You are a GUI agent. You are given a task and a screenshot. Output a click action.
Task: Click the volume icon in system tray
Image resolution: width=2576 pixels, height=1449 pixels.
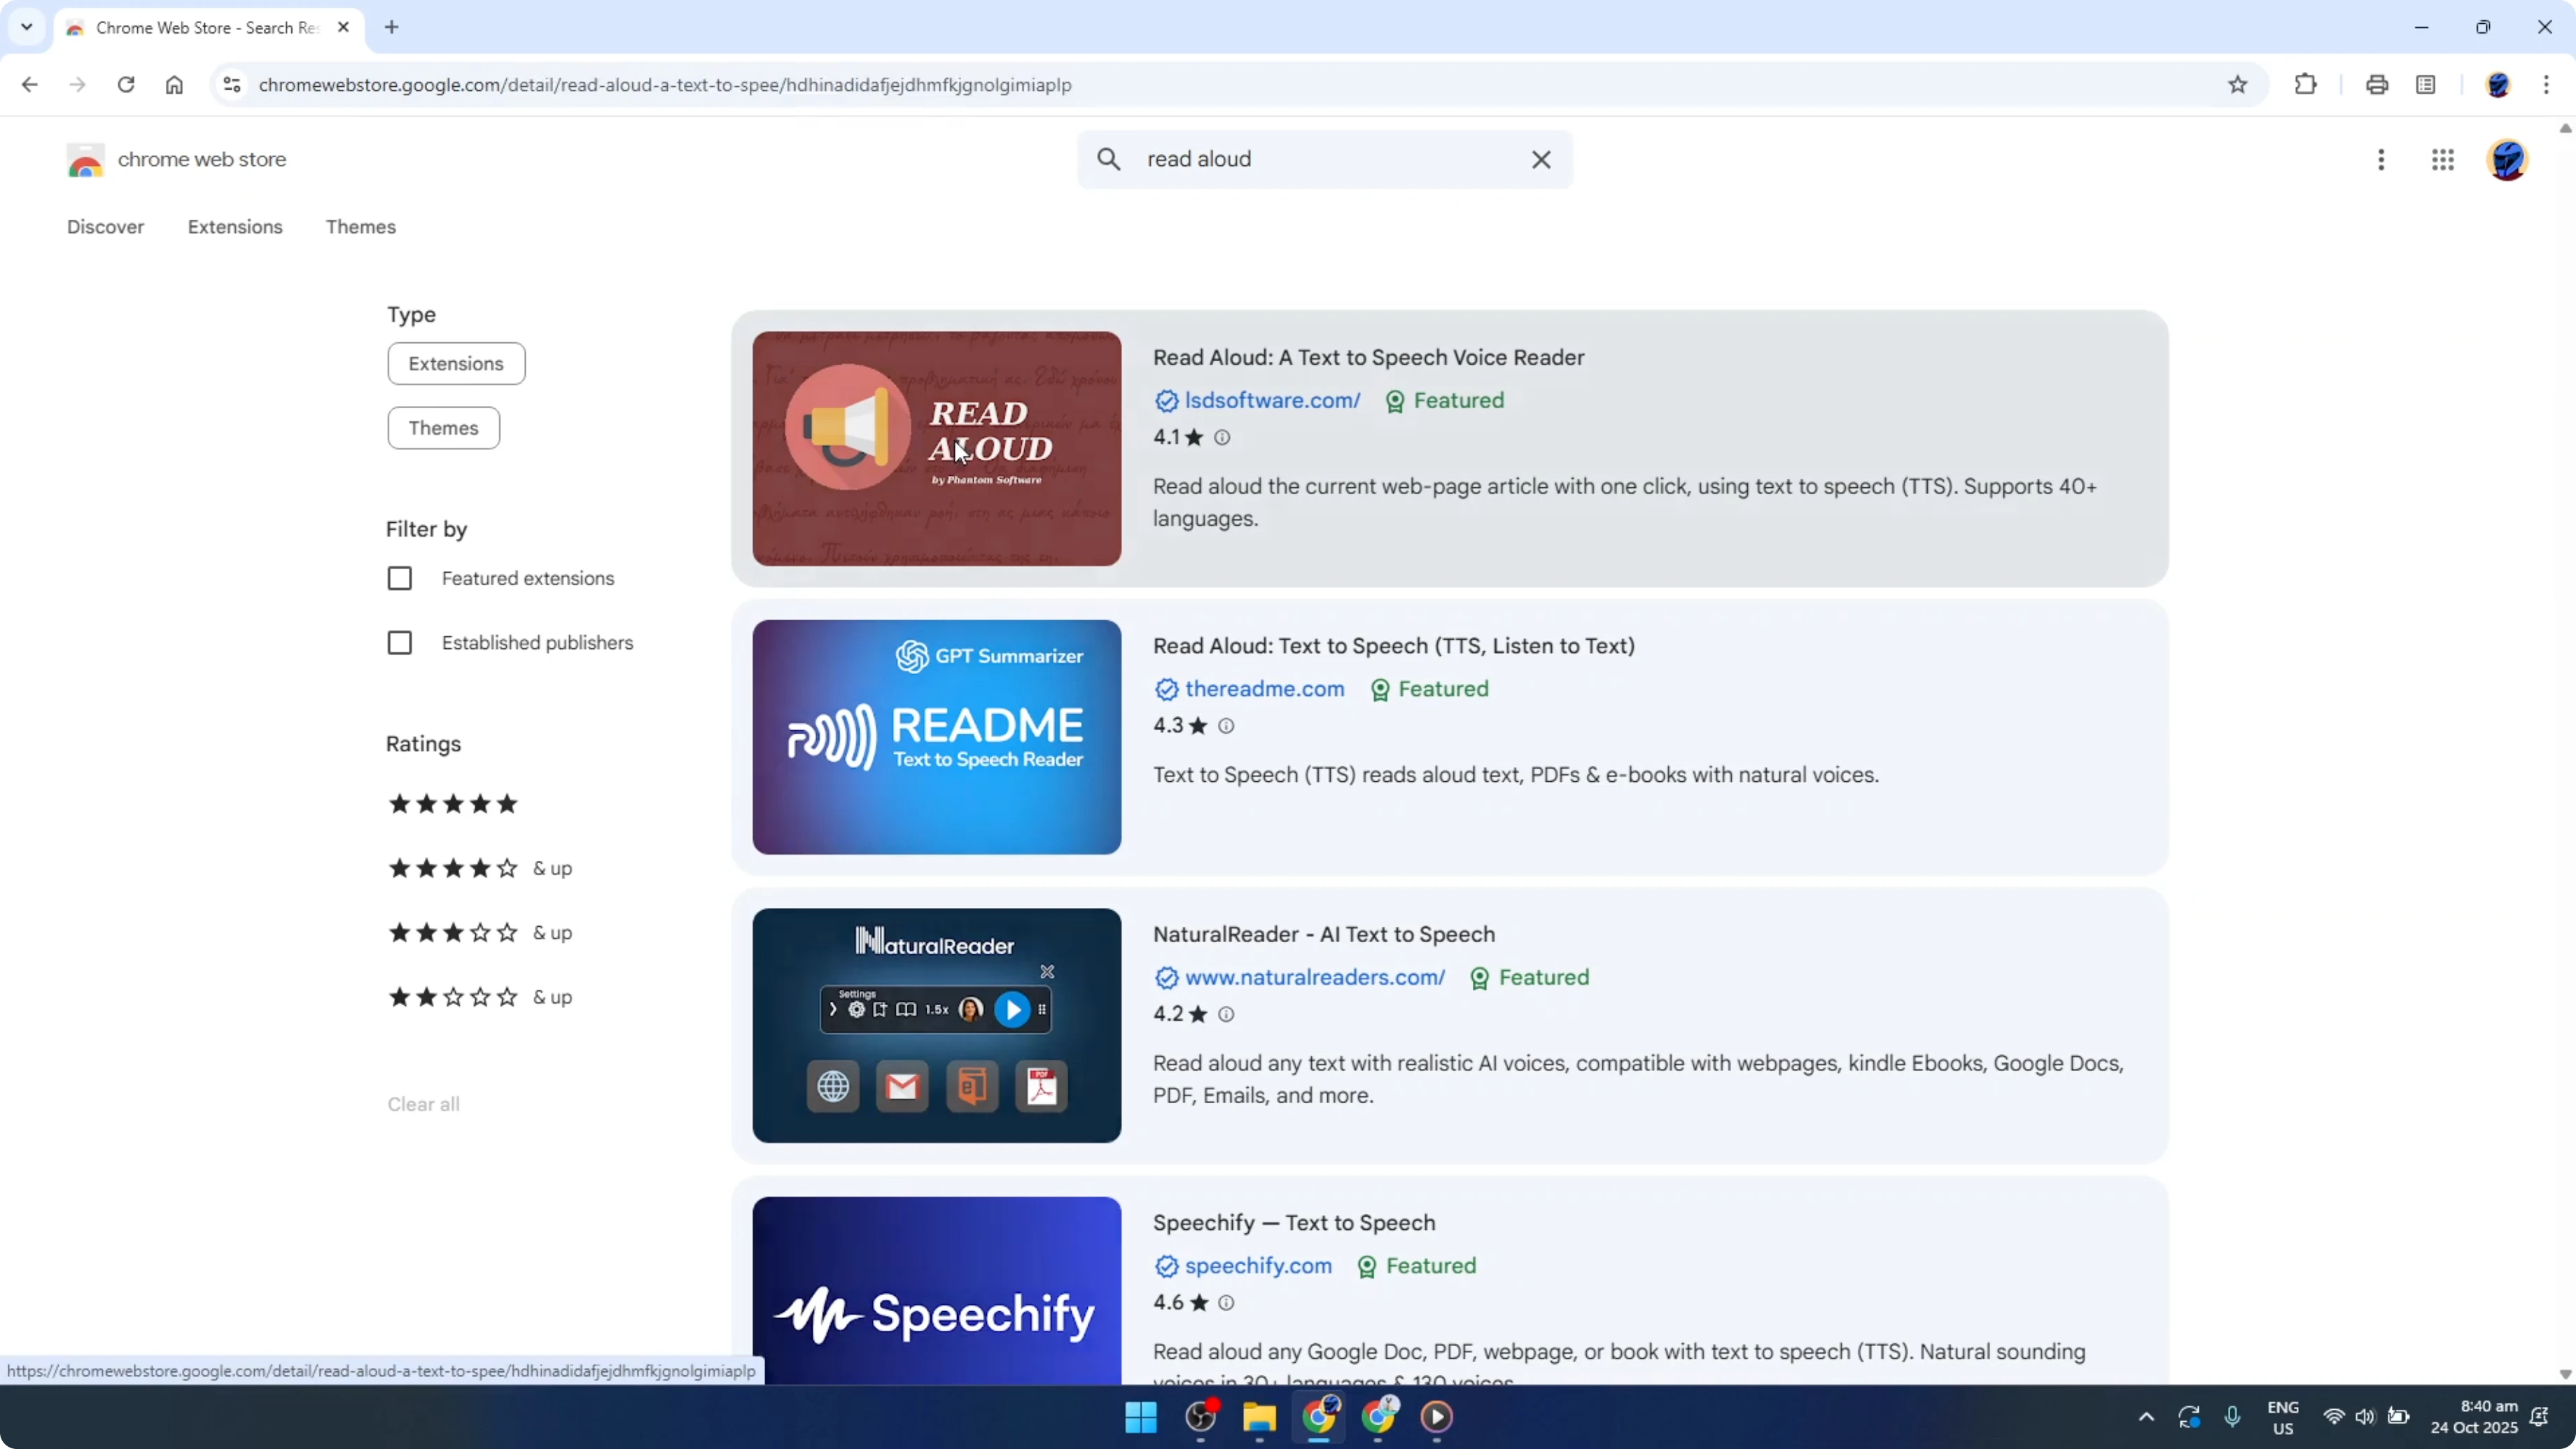[x=2365, y=1417]
